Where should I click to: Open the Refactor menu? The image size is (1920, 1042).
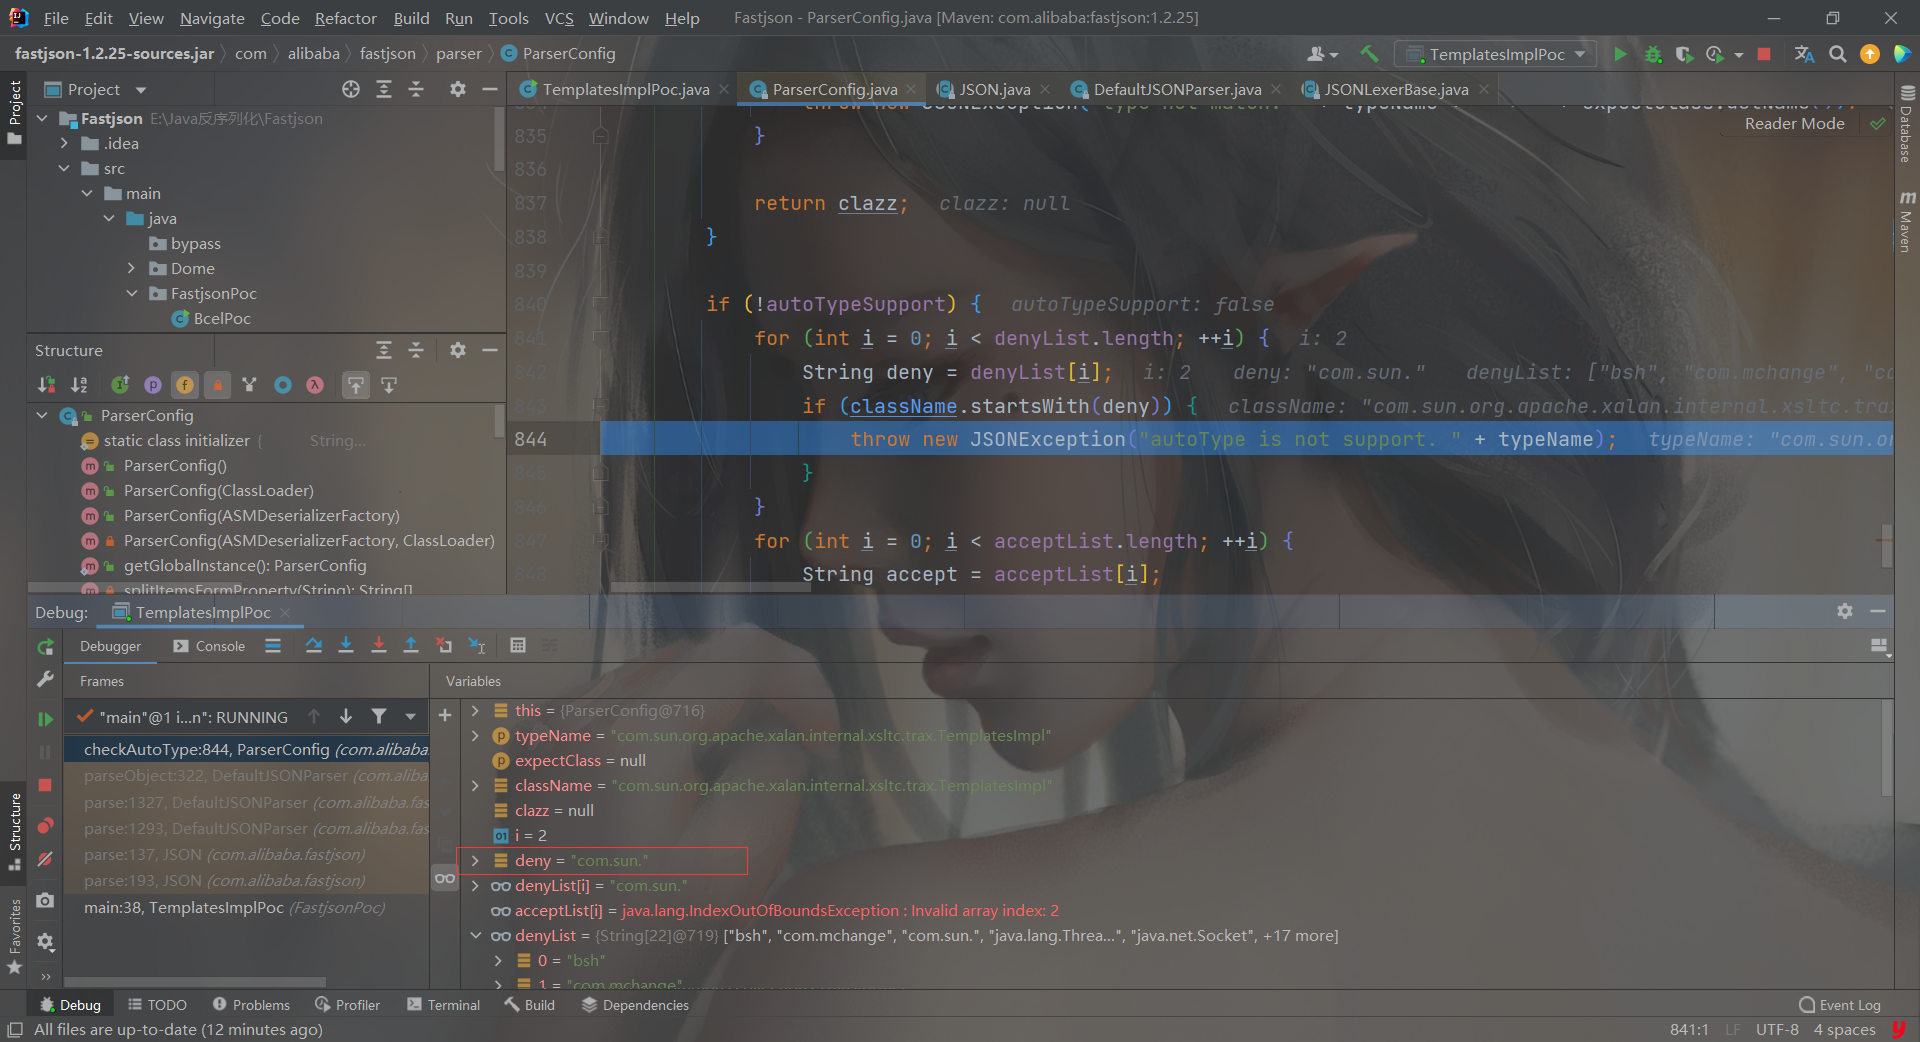345,18
